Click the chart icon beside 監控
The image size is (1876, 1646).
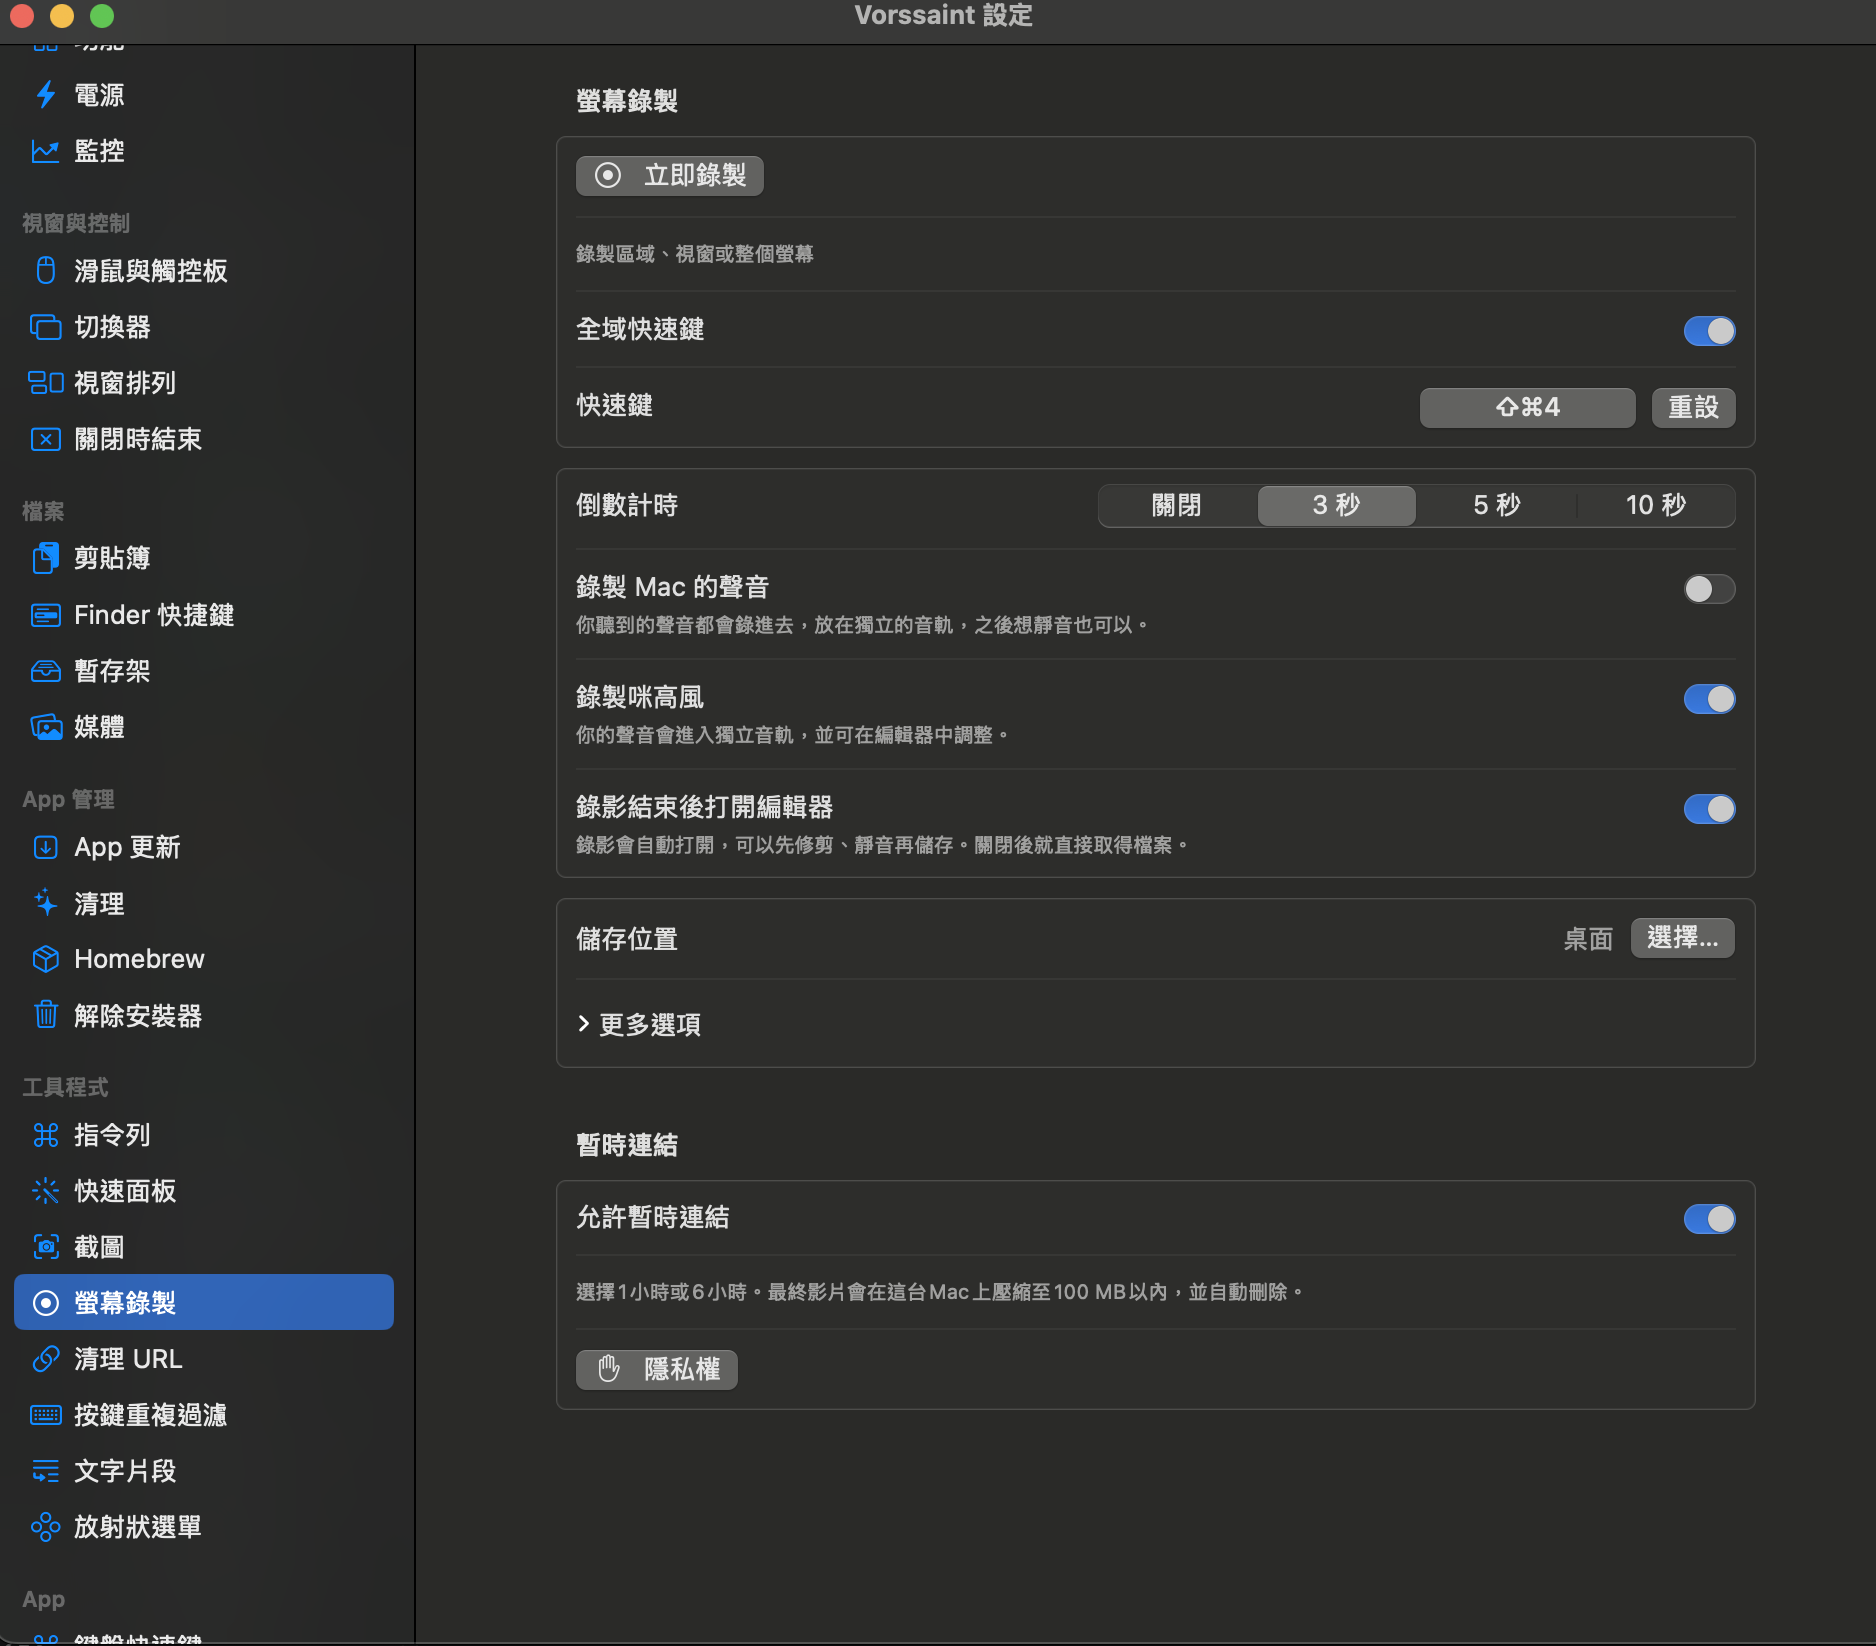click(x=46, y=151)
